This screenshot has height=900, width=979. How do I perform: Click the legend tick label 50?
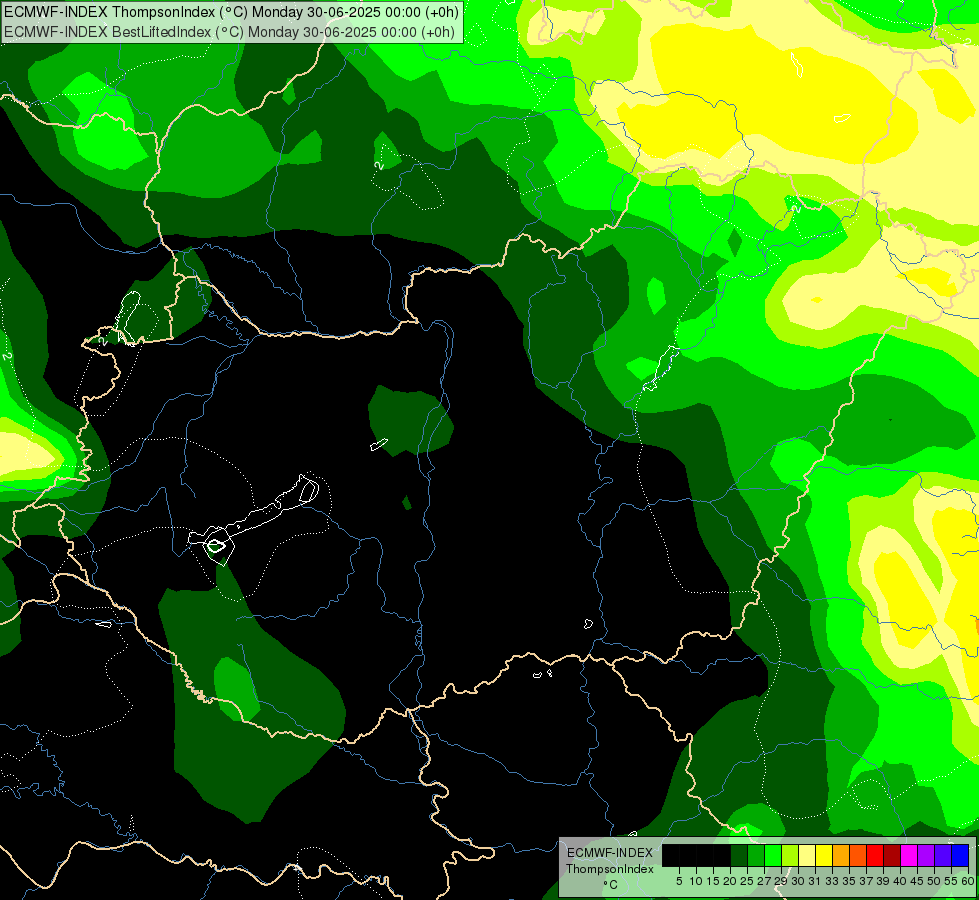(934, 881)
